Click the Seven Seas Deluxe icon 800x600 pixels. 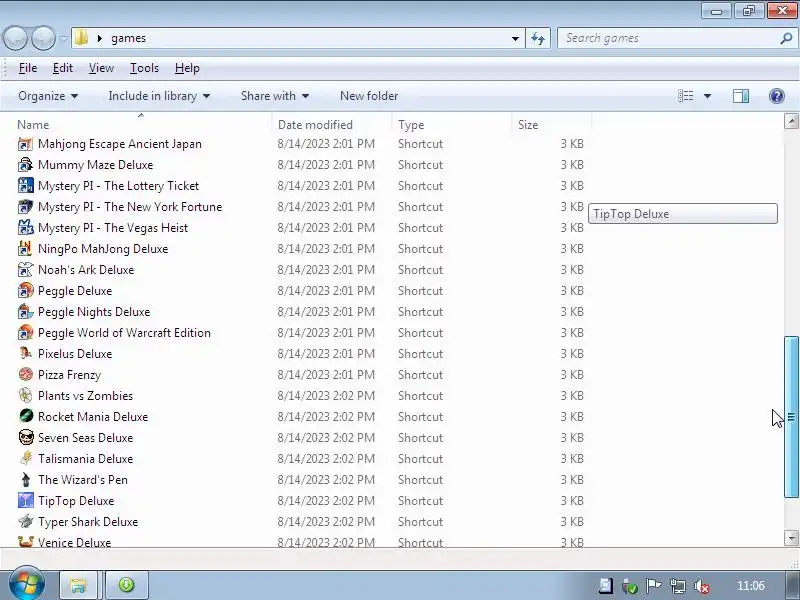click(x=26, y=437)
